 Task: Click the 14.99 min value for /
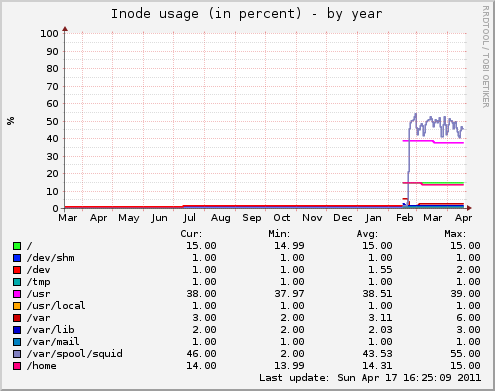pos(289,246)
